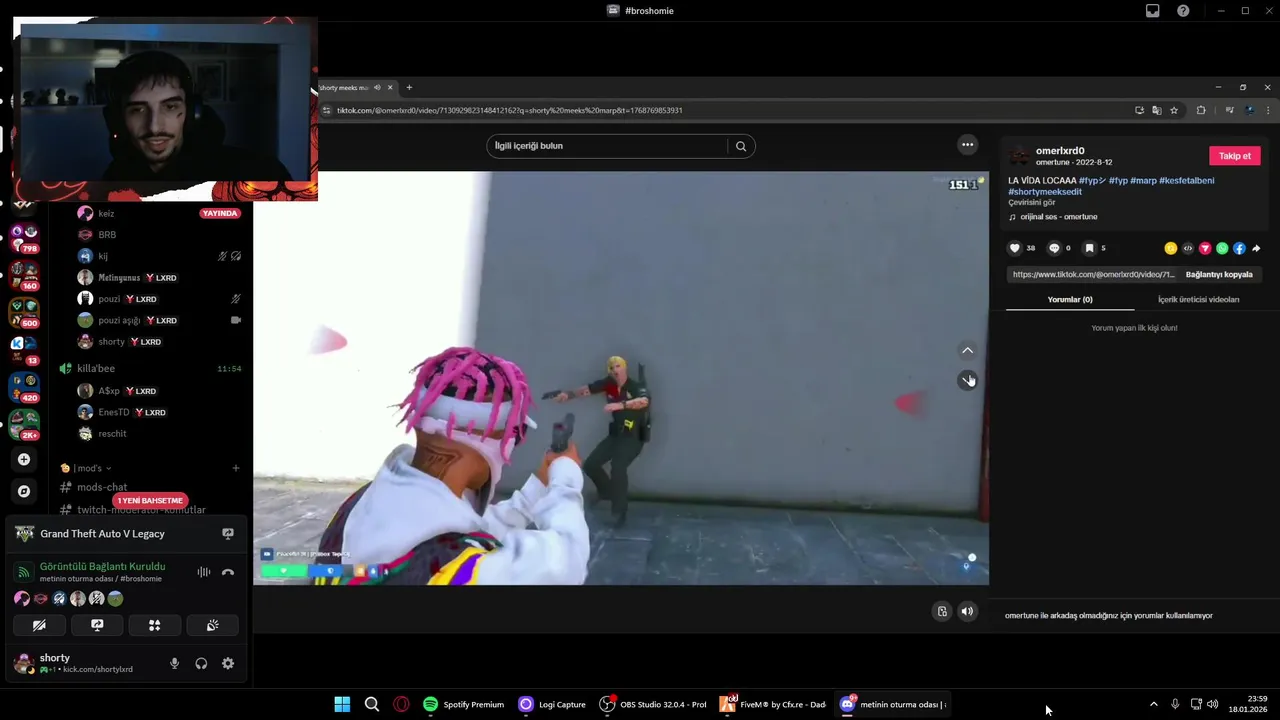The image size is (1280, 720).
Task: Open OBS Studio from taskbar
Action: pos(653,704)
